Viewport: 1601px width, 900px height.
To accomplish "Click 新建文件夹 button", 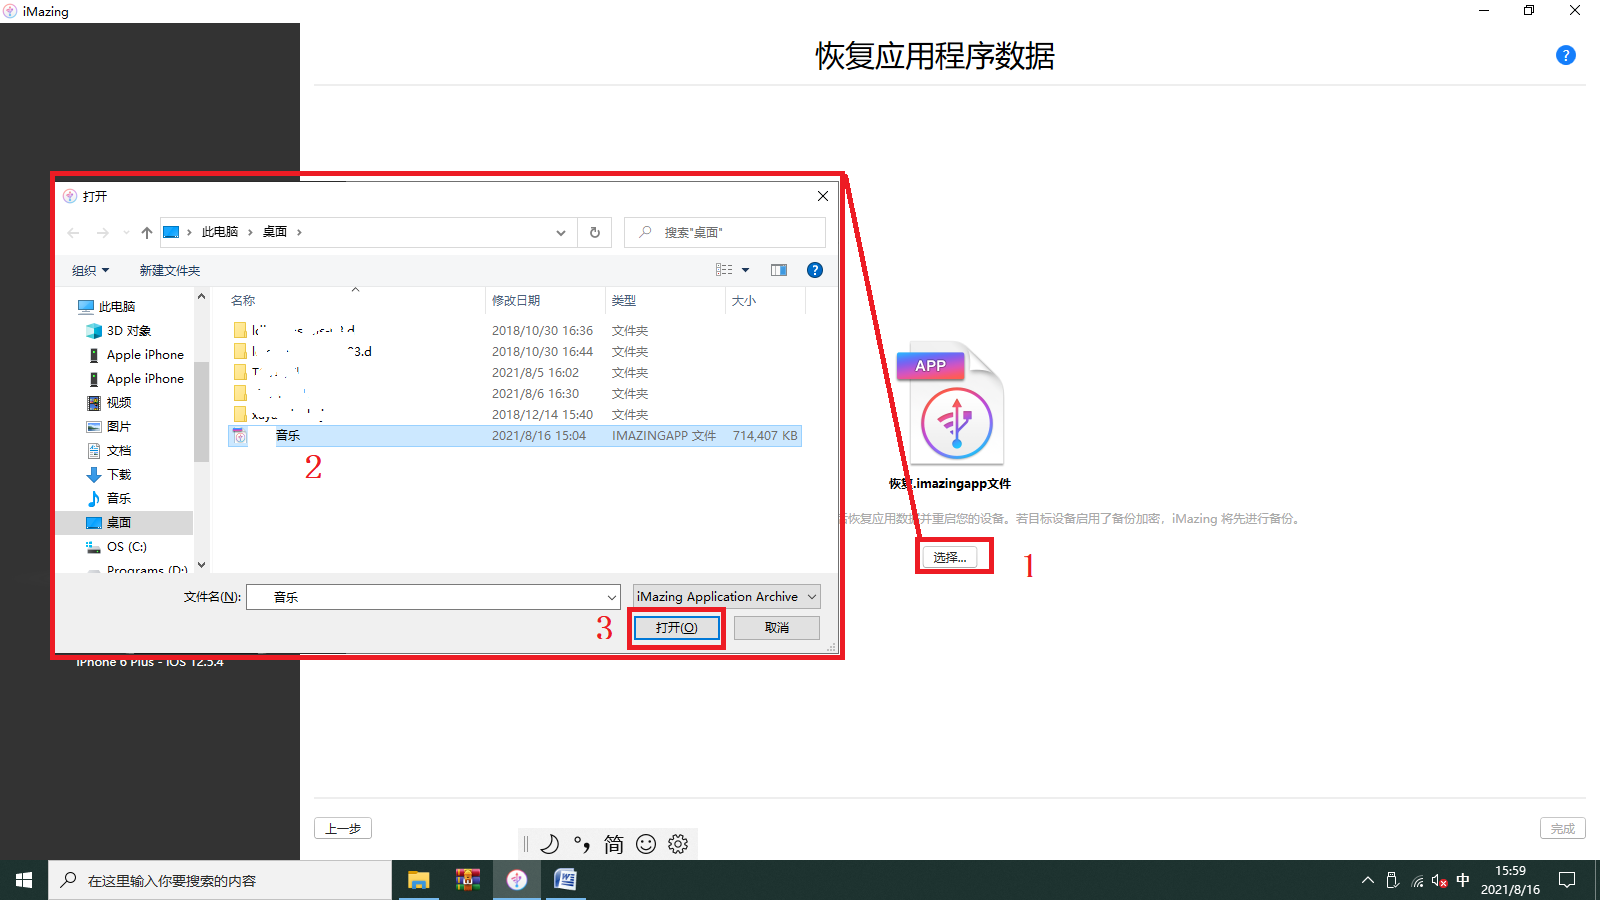I will click(170, 270).
